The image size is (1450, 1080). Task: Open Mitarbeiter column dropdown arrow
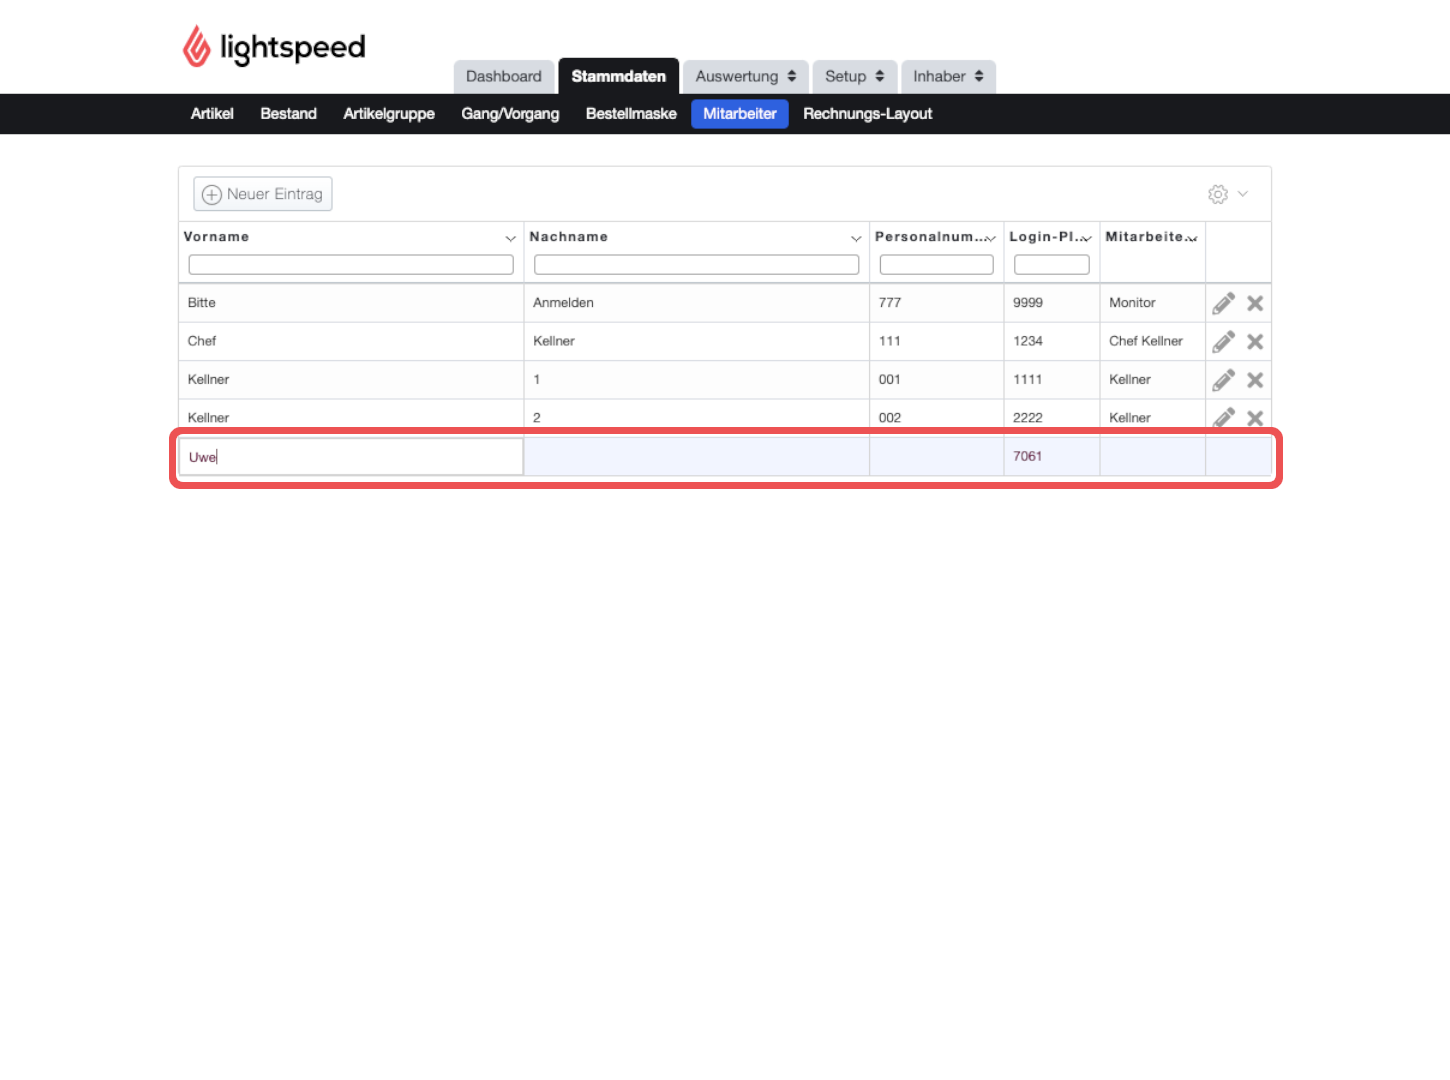coord(1192,238)
